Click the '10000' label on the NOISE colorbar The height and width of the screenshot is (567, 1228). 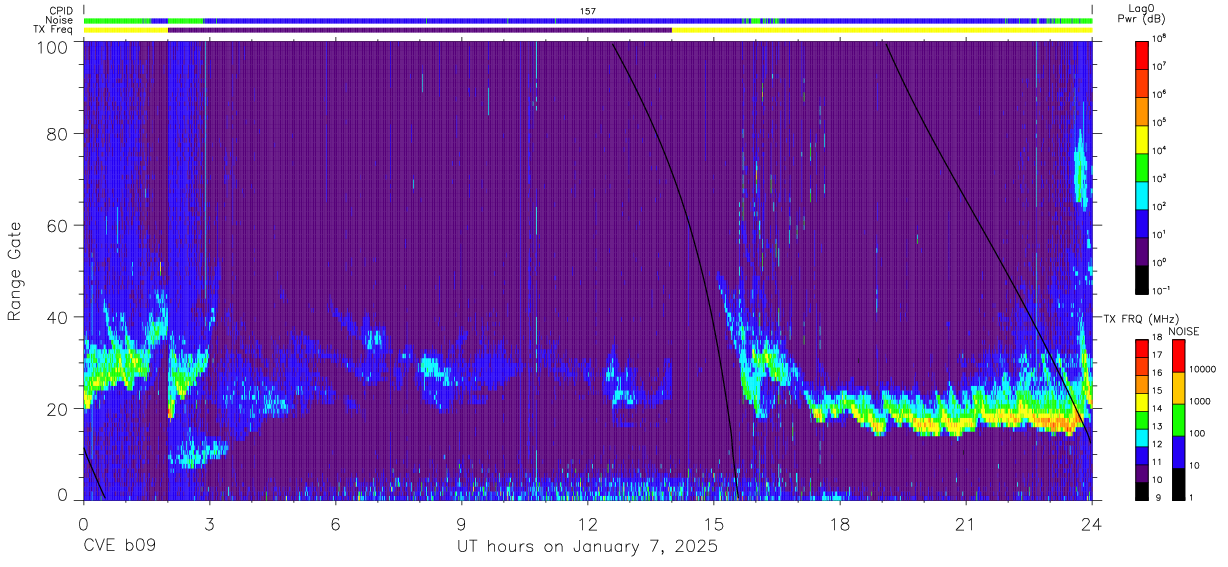pyautogui.click(x=1202, y=370)
